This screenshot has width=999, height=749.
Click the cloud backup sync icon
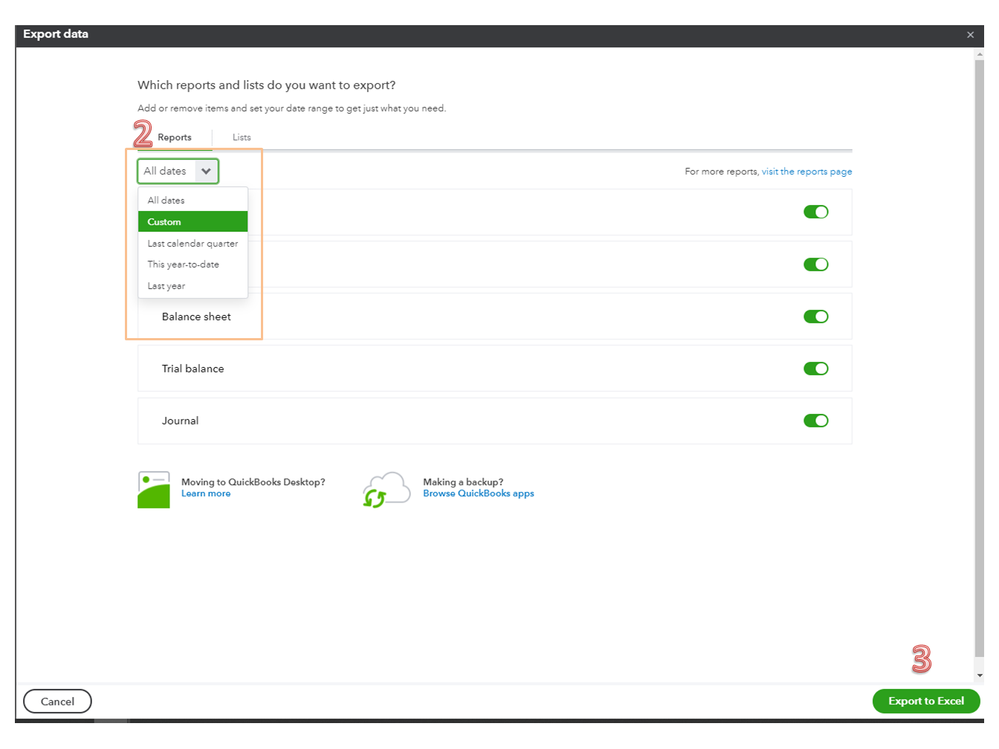386,490
